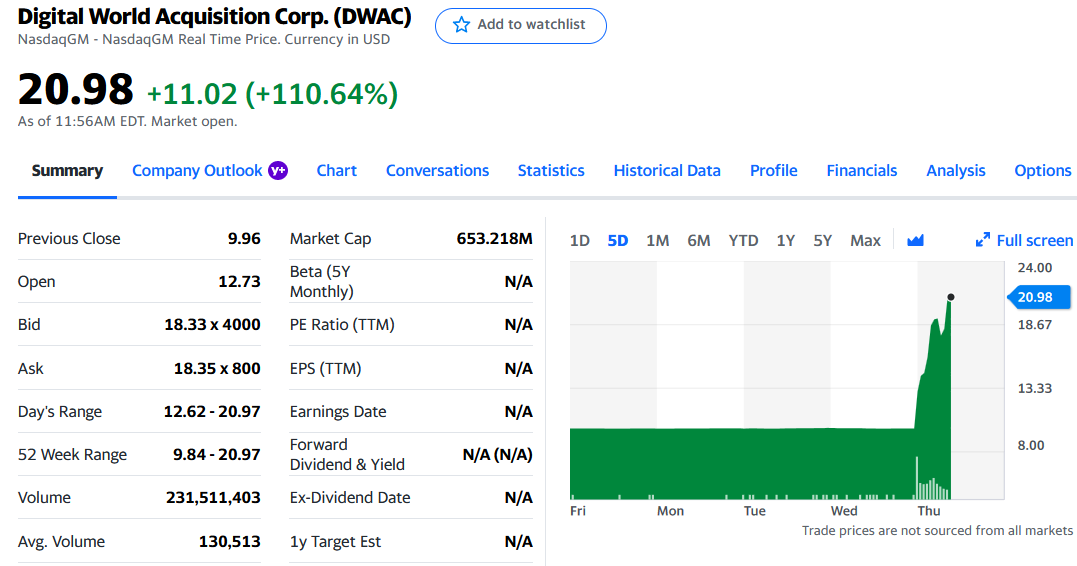Open the Analysis tab
Image resolution: width=1077 pixels, height=566 pixels.
coord(955,170)
